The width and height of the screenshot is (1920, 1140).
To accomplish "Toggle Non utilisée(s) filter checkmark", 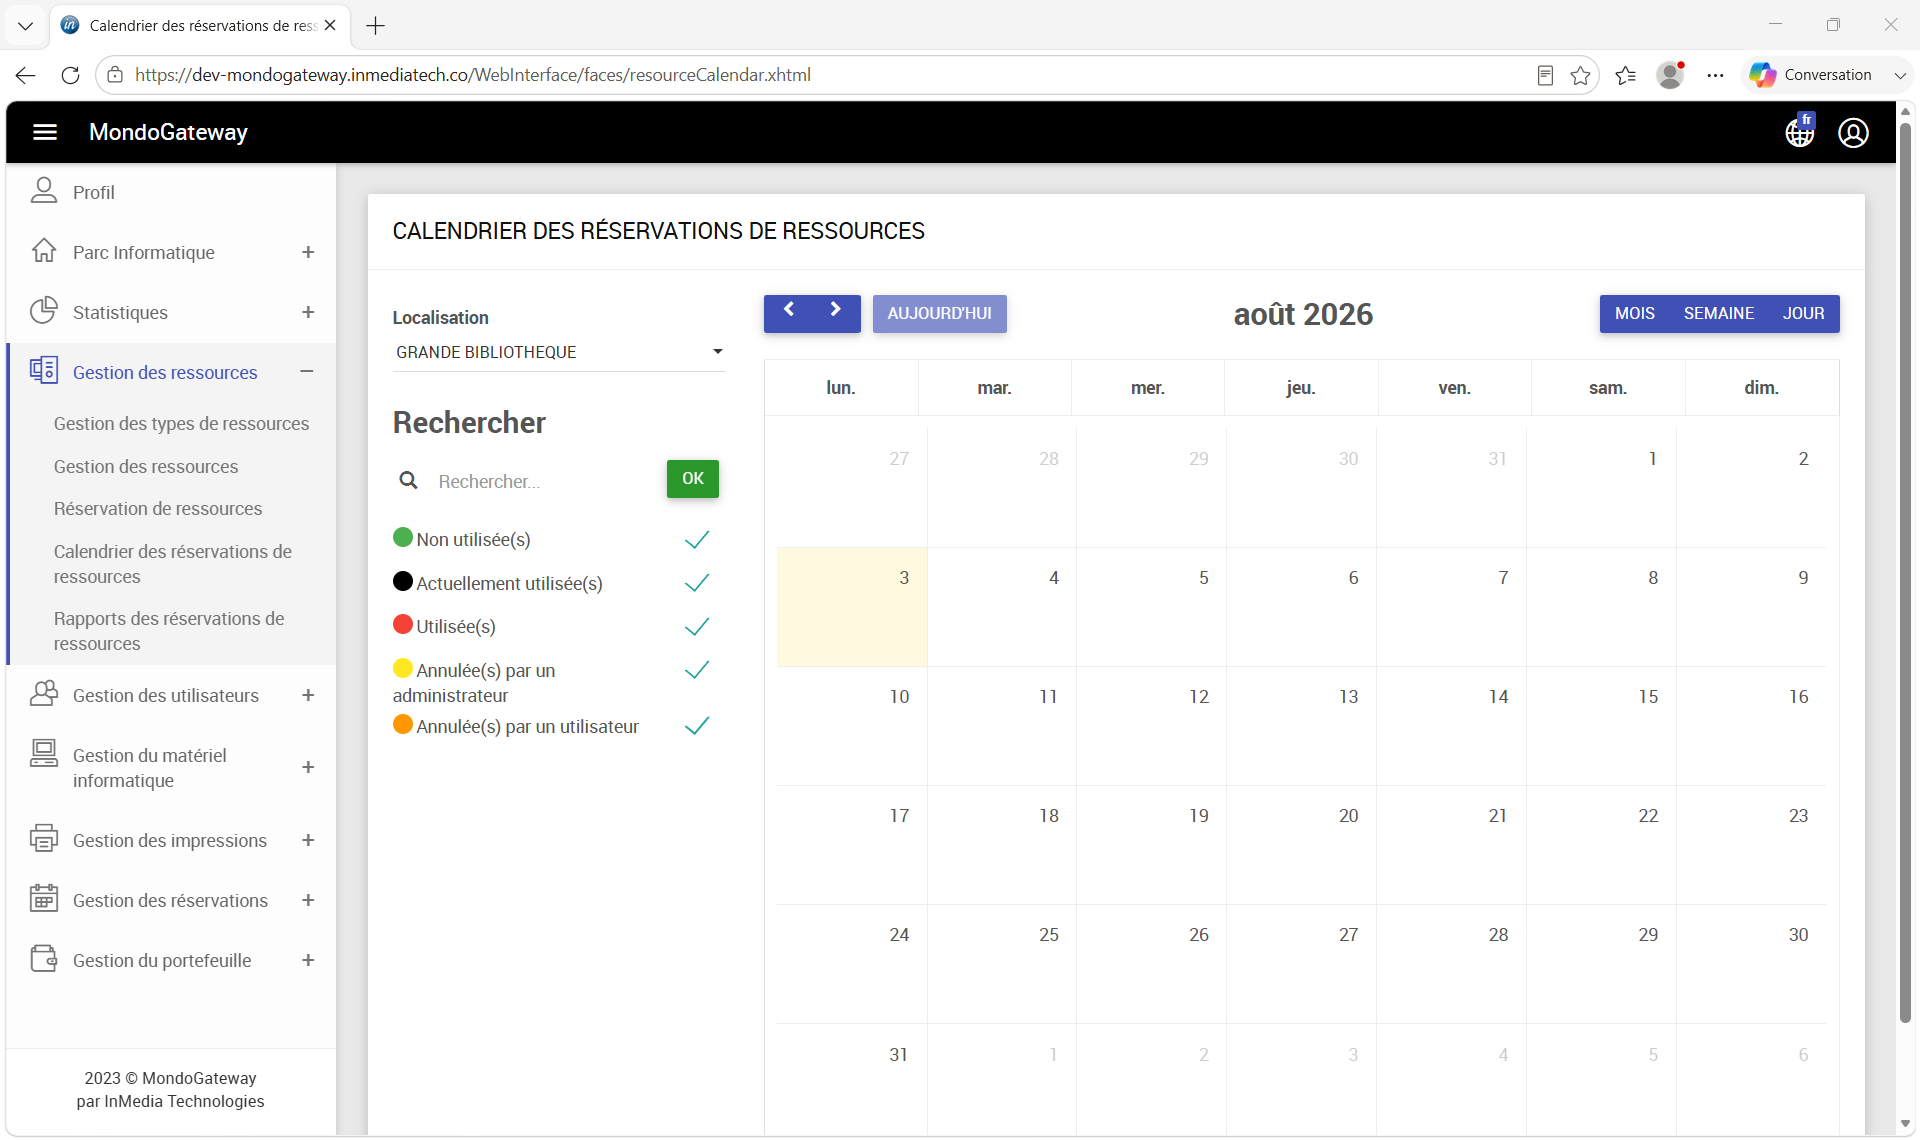I will click(697, 540).
